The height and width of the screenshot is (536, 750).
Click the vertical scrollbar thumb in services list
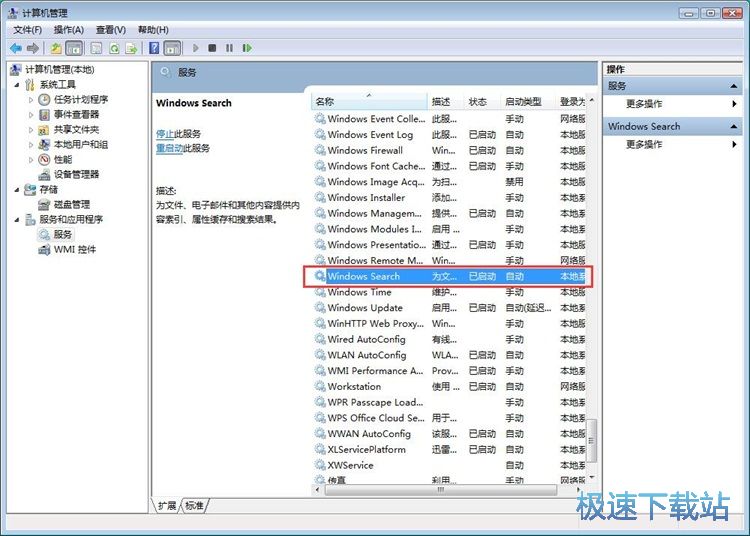pos(592,441)
